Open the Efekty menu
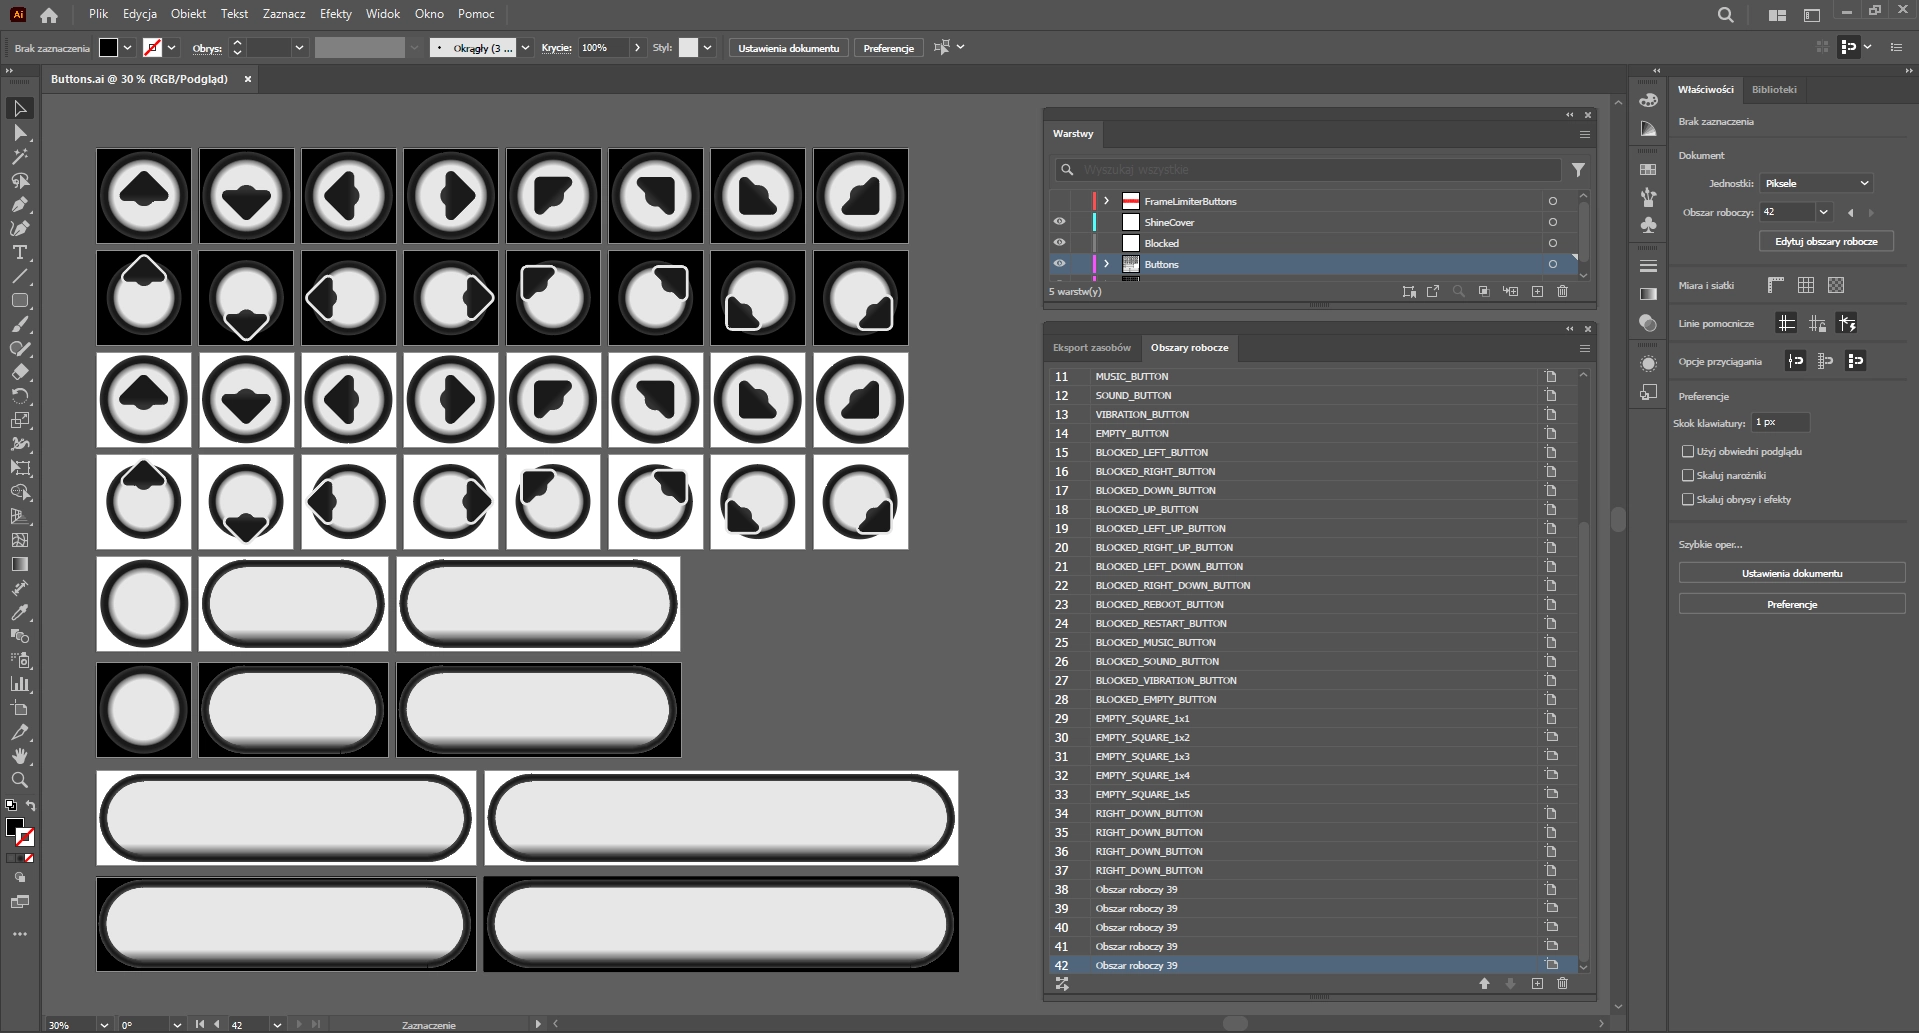 coord(335,14)
